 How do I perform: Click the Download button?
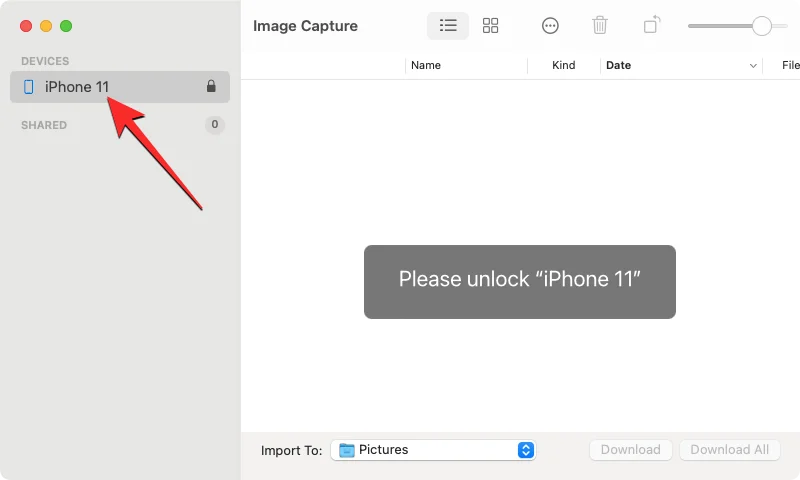[x=631, y=450]
